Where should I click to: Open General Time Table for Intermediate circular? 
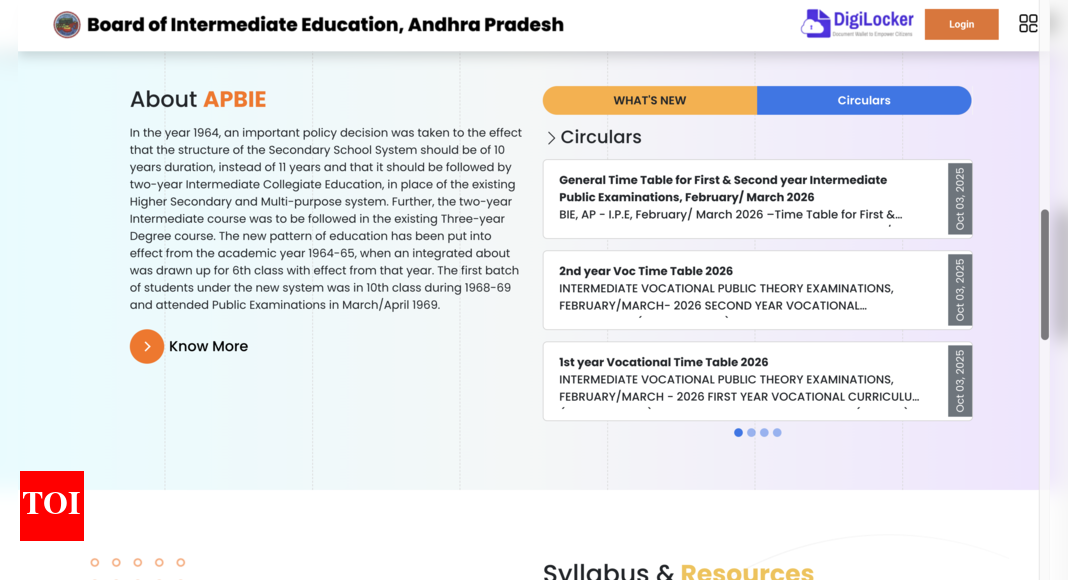tap(723, 188)
